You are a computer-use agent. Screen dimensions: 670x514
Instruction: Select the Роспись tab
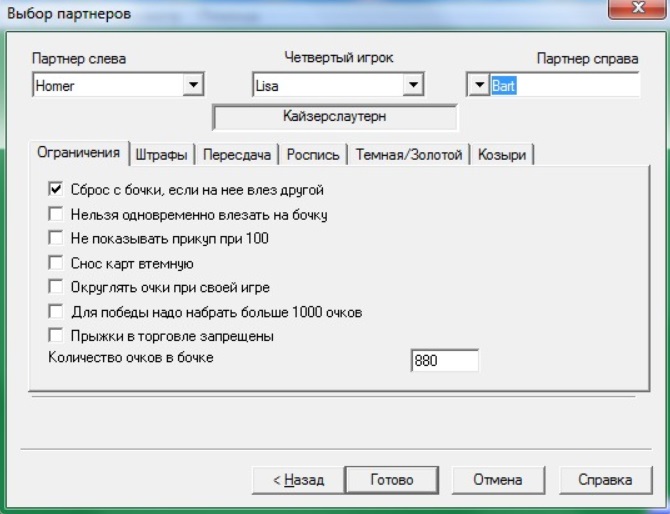(314, 155)
